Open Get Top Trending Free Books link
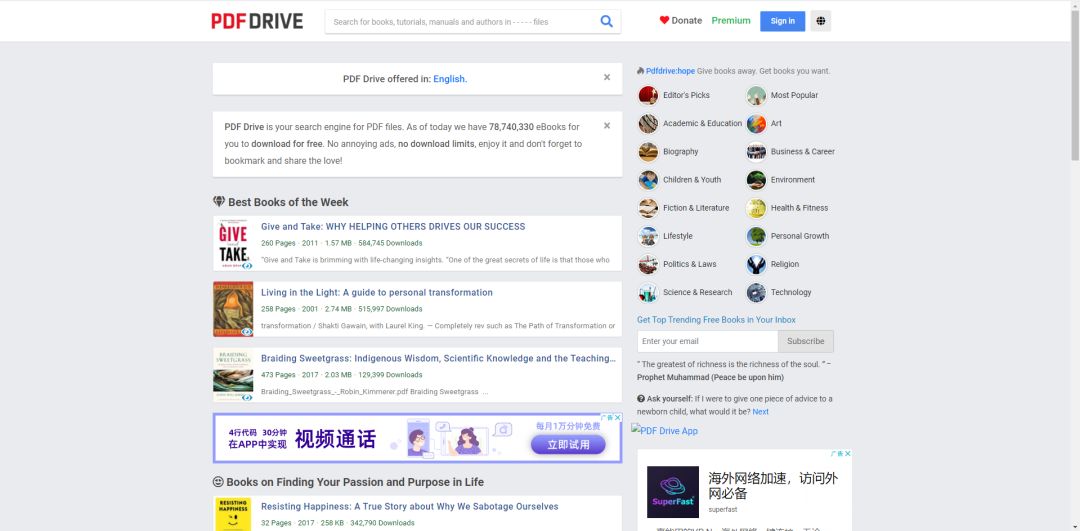The height and width of the screenshot is (531, 1080). pos(716,320)
